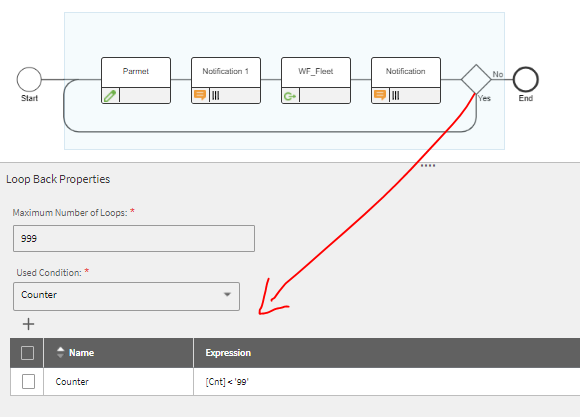Image resolution: width=580 pixels, height=417 pixels.
Task: Select the WF_Fleet workflow step
Action: pos(316,80)
